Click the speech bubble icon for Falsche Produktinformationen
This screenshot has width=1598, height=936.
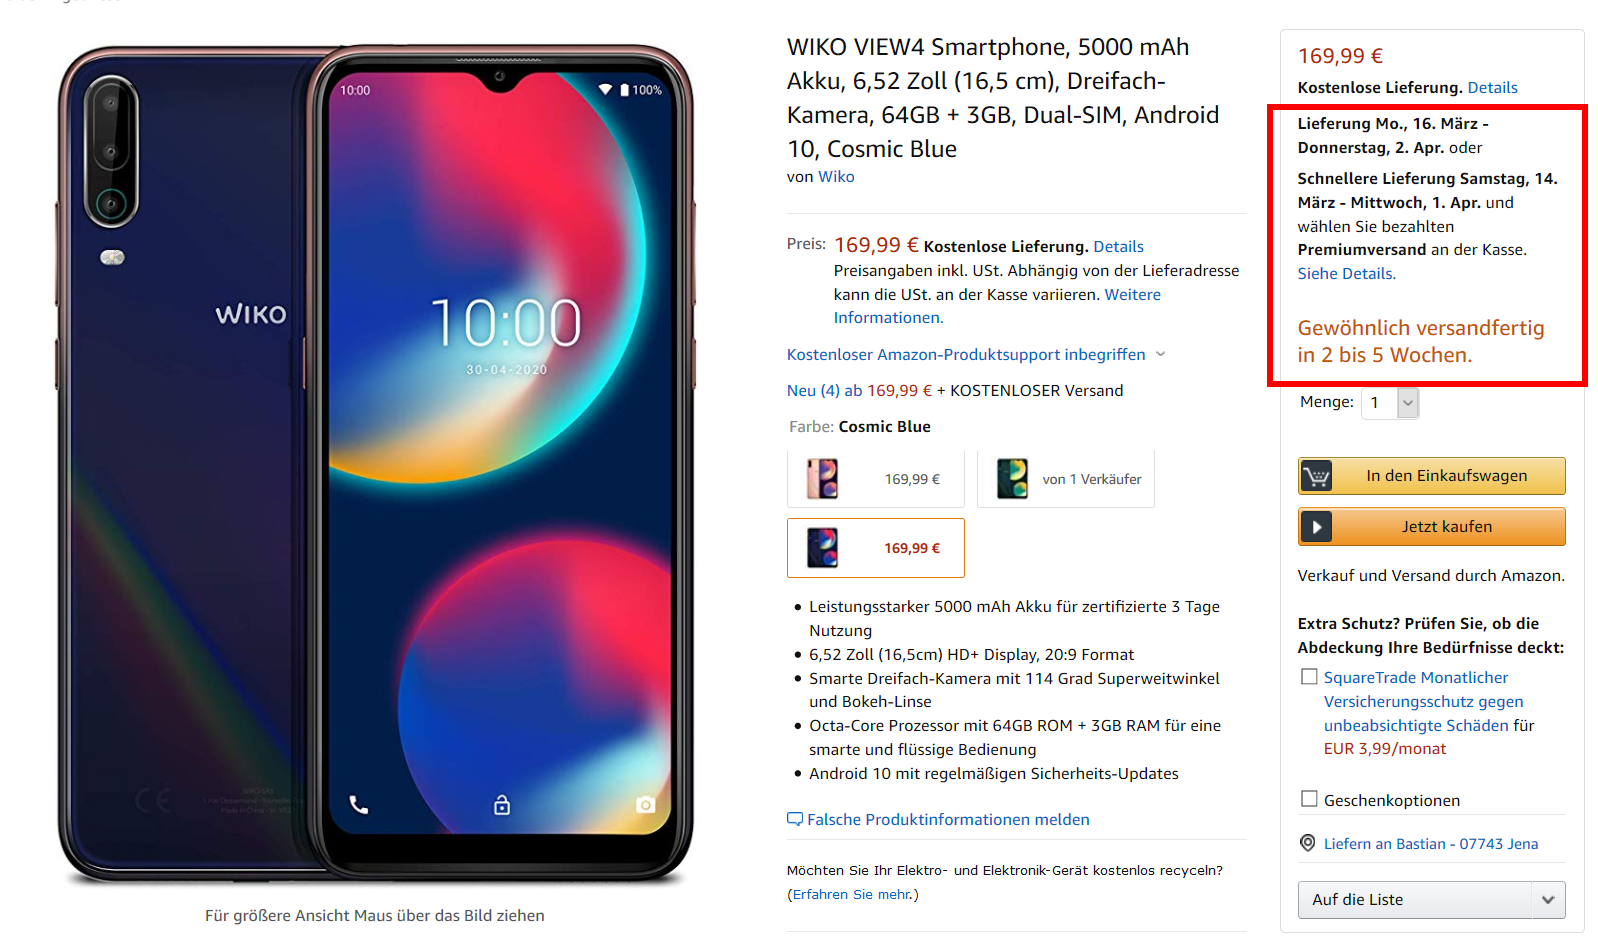click(795, 819)
